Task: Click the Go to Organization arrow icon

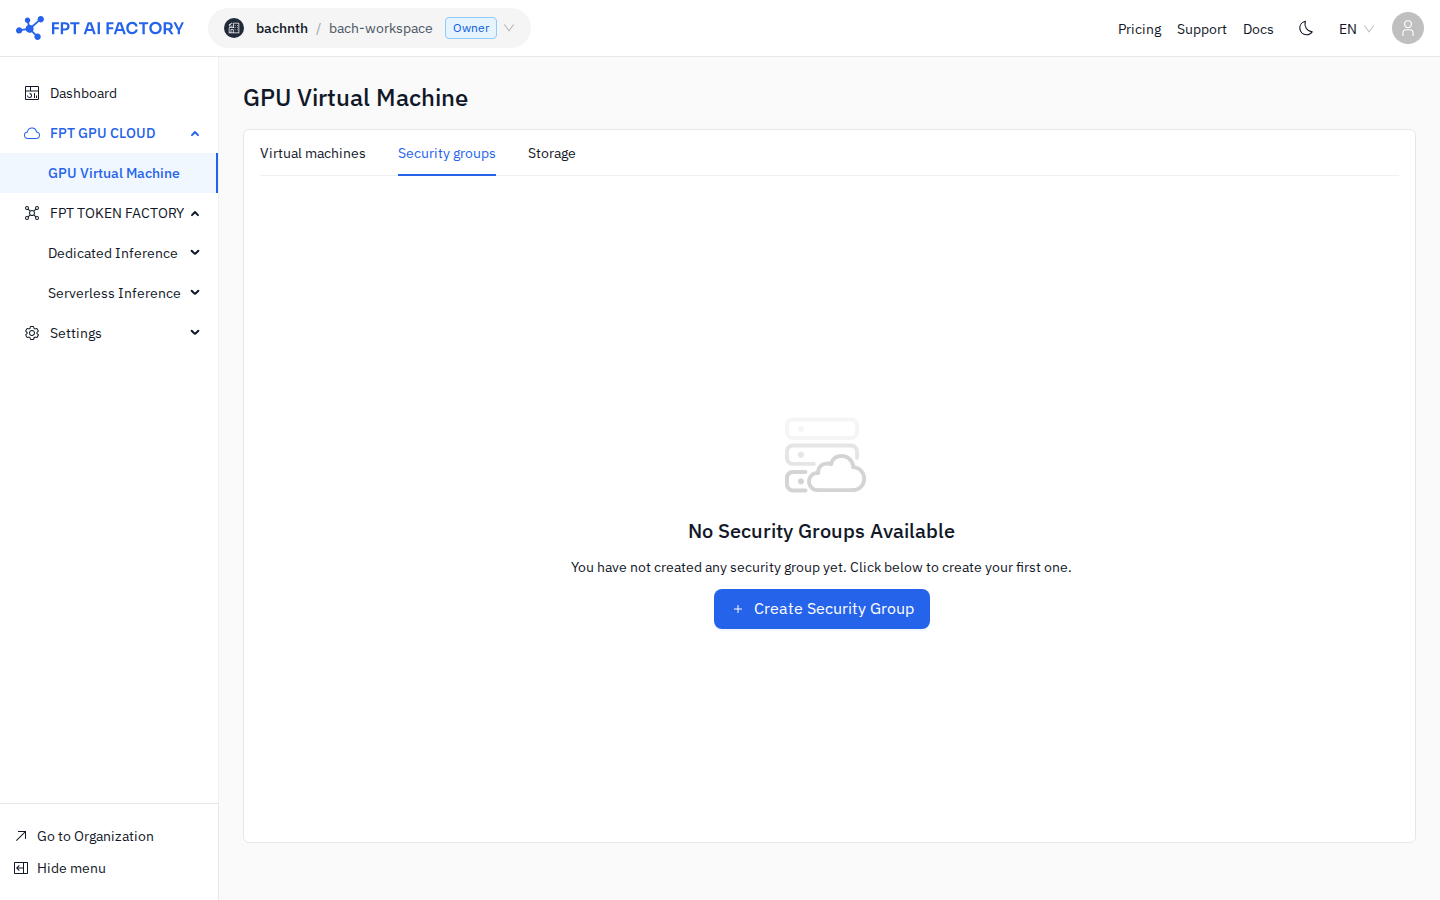Action: [21, 836]
